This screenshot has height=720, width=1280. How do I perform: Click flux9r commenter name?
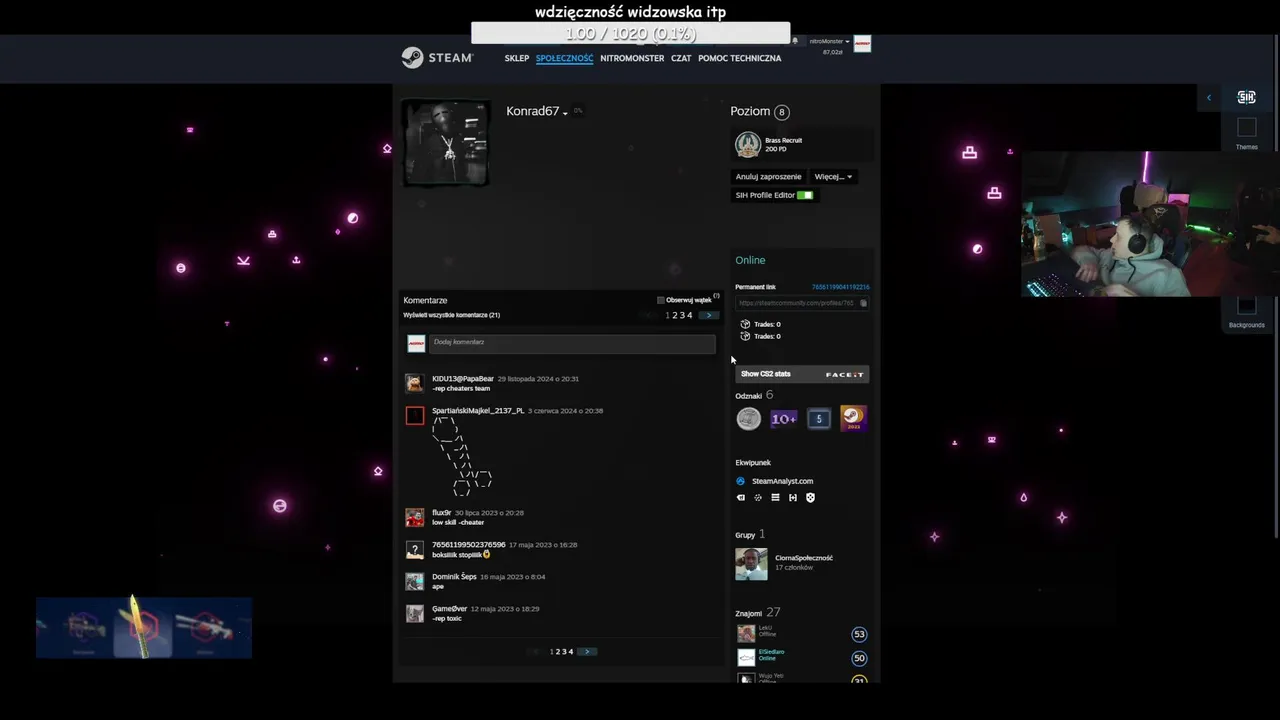click(441, 513)
